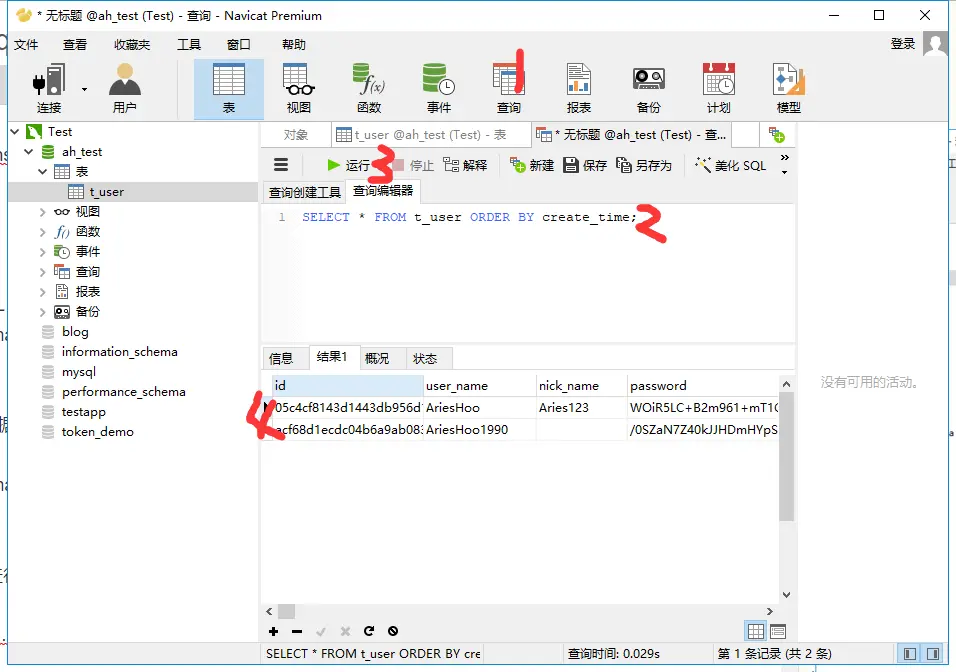The image size is (956, 672).
Task: Click the 新建 new query button
Action: [532, 165]
